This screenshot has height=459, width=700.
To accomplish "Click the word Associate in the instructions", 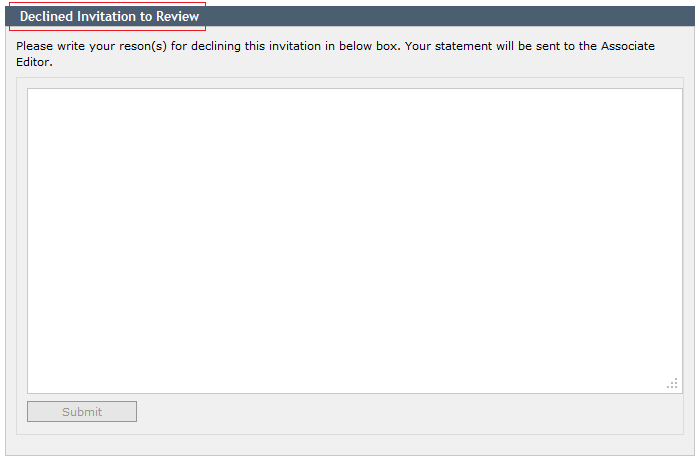I will [628, 46].
